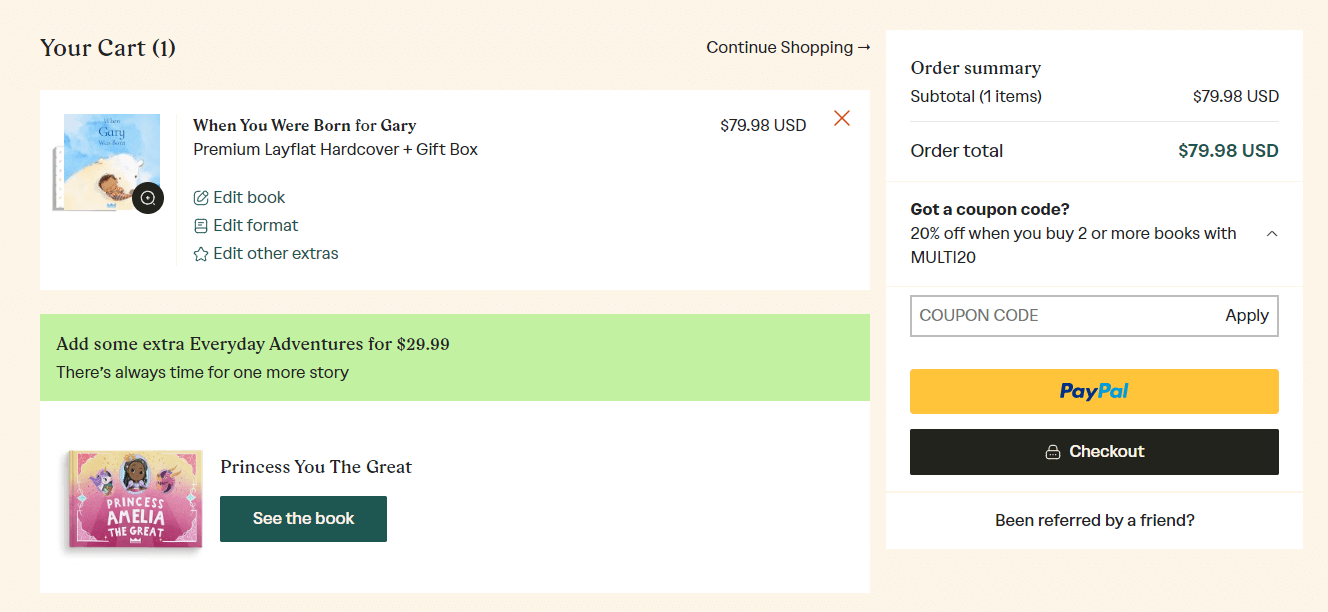The image size is (1328, 612).
Task: Select the pencil icon next to Edit book
Action: [200, 197]
